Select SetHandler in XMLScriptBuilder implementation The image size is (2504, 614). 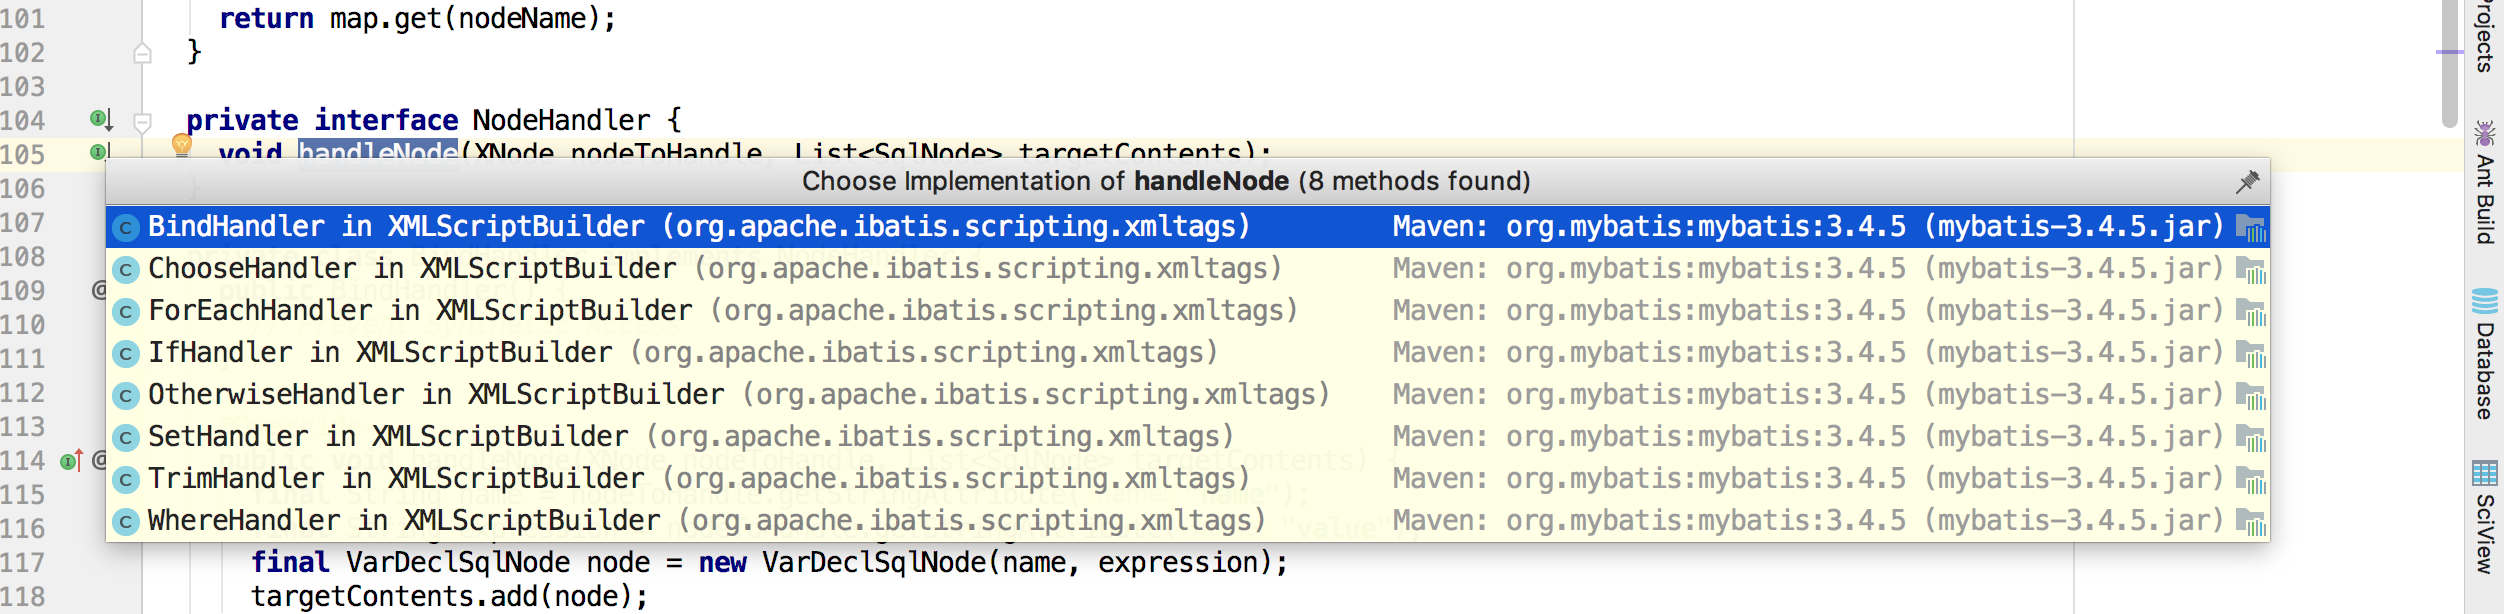(1187, 437)
